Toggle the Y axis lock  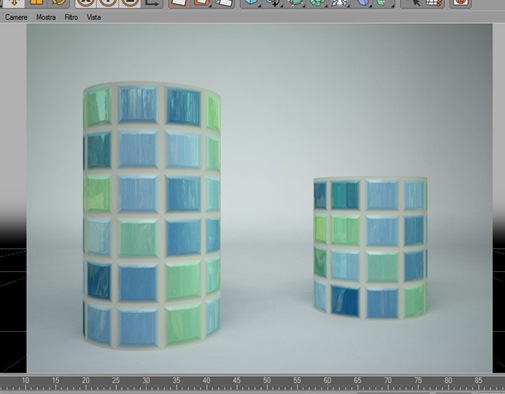pos(108,3)
